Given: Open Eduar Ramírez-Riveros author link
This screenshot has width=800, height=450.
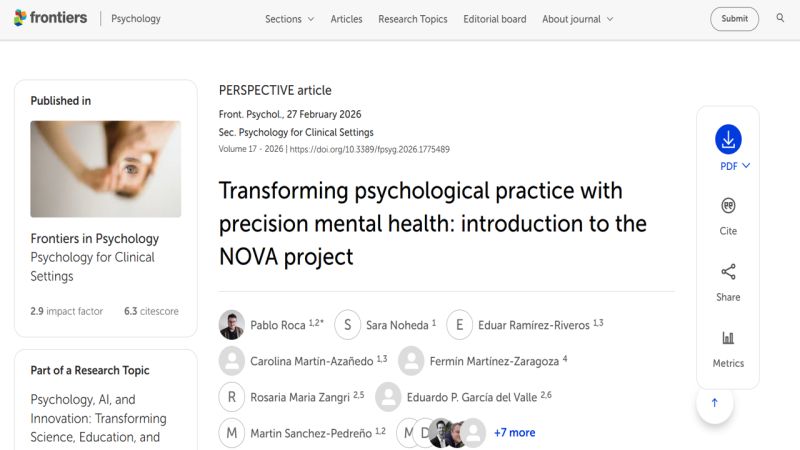Looking at the screenshot, I should 534,325.
